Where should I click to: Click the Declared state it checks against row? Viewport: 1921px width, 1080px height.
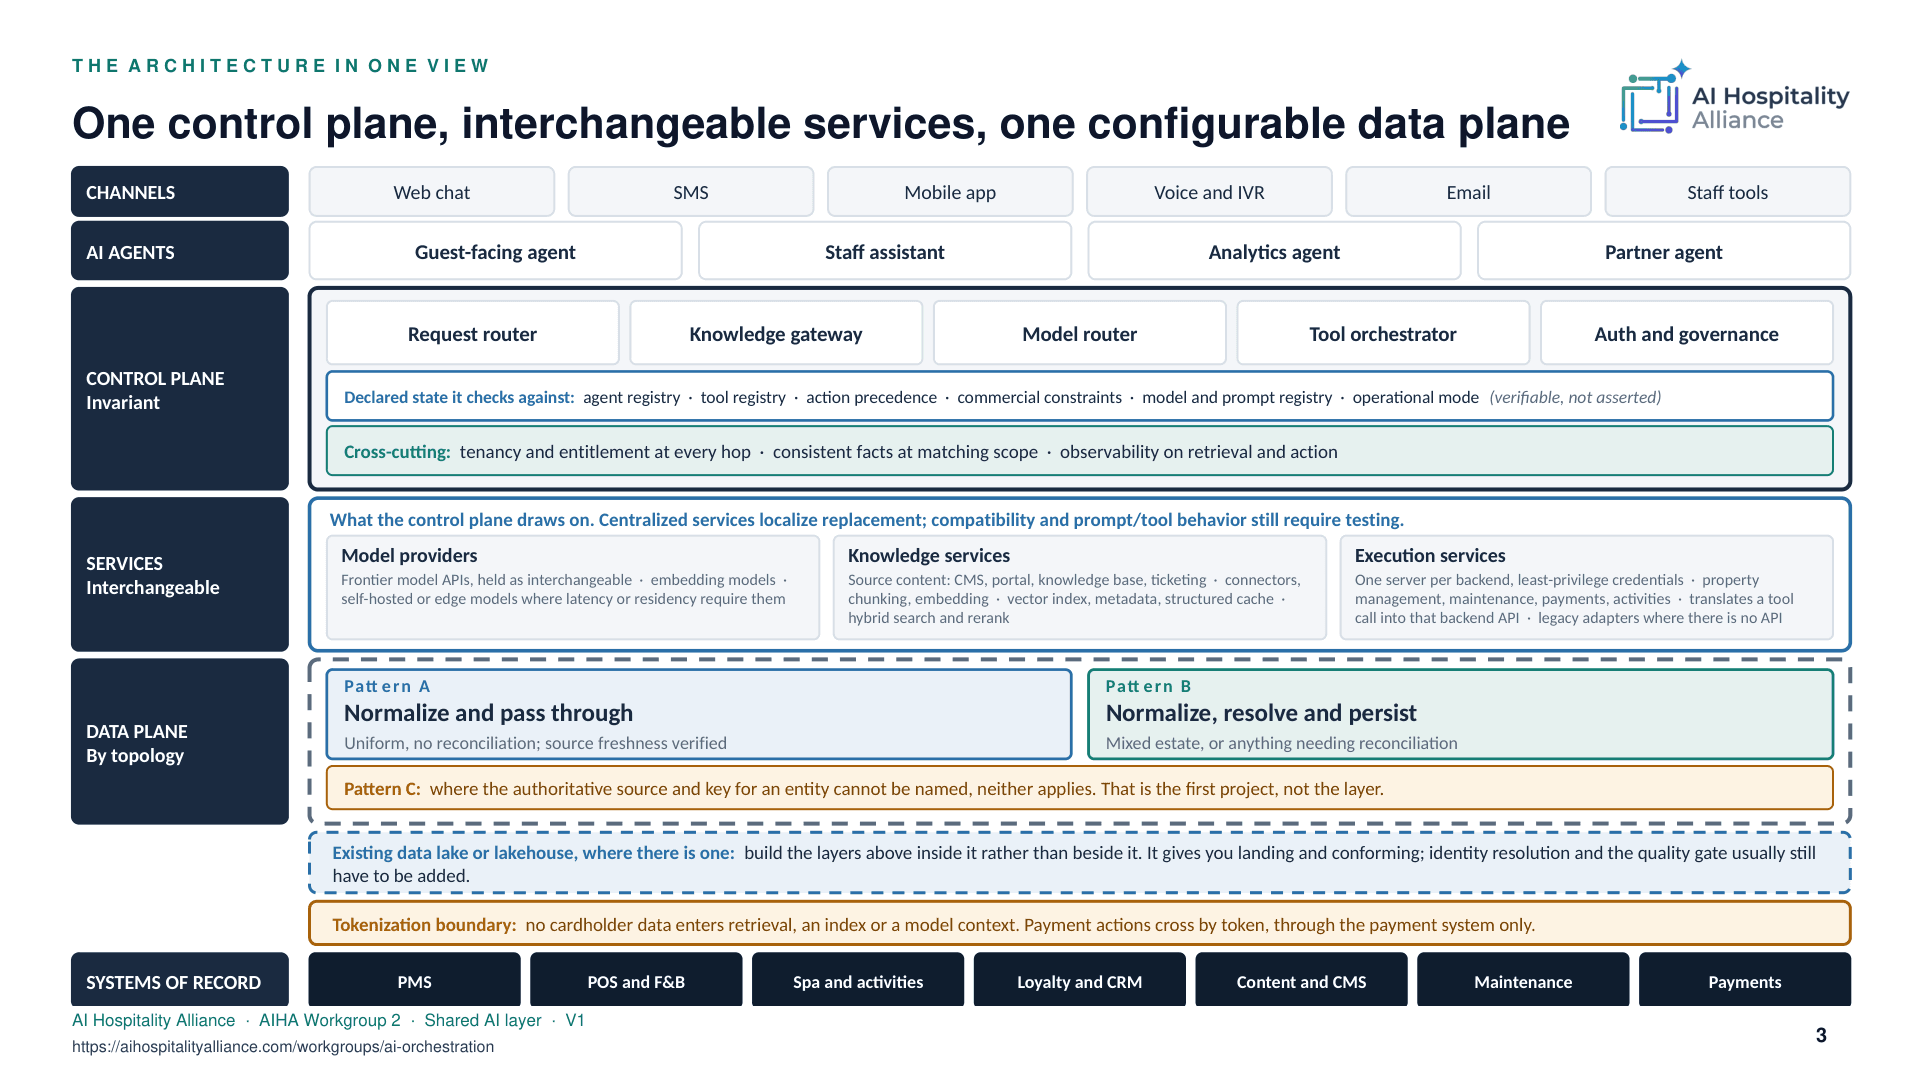pos(1080,396)
